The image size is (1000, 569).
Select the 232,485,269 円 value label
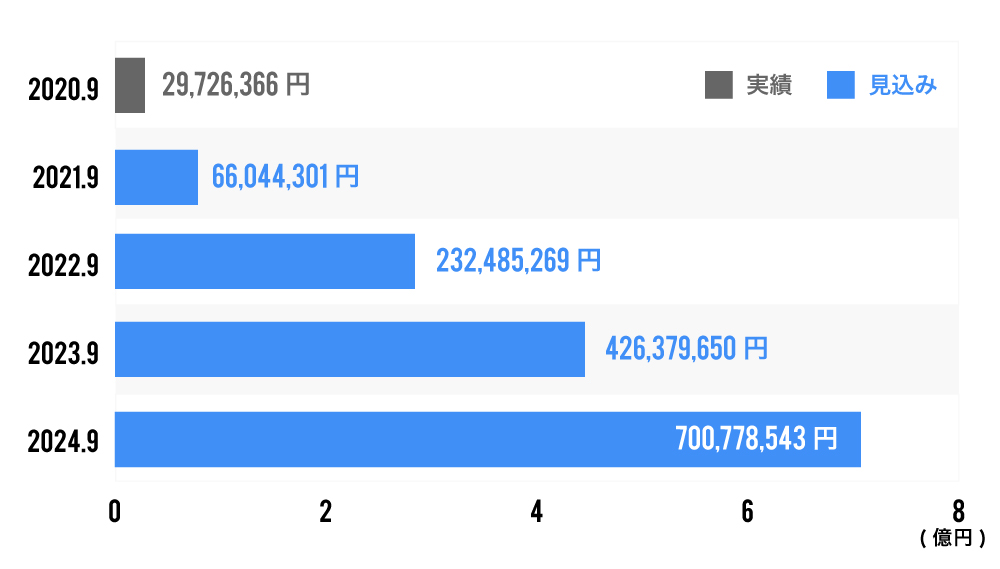tap(518, 261)
